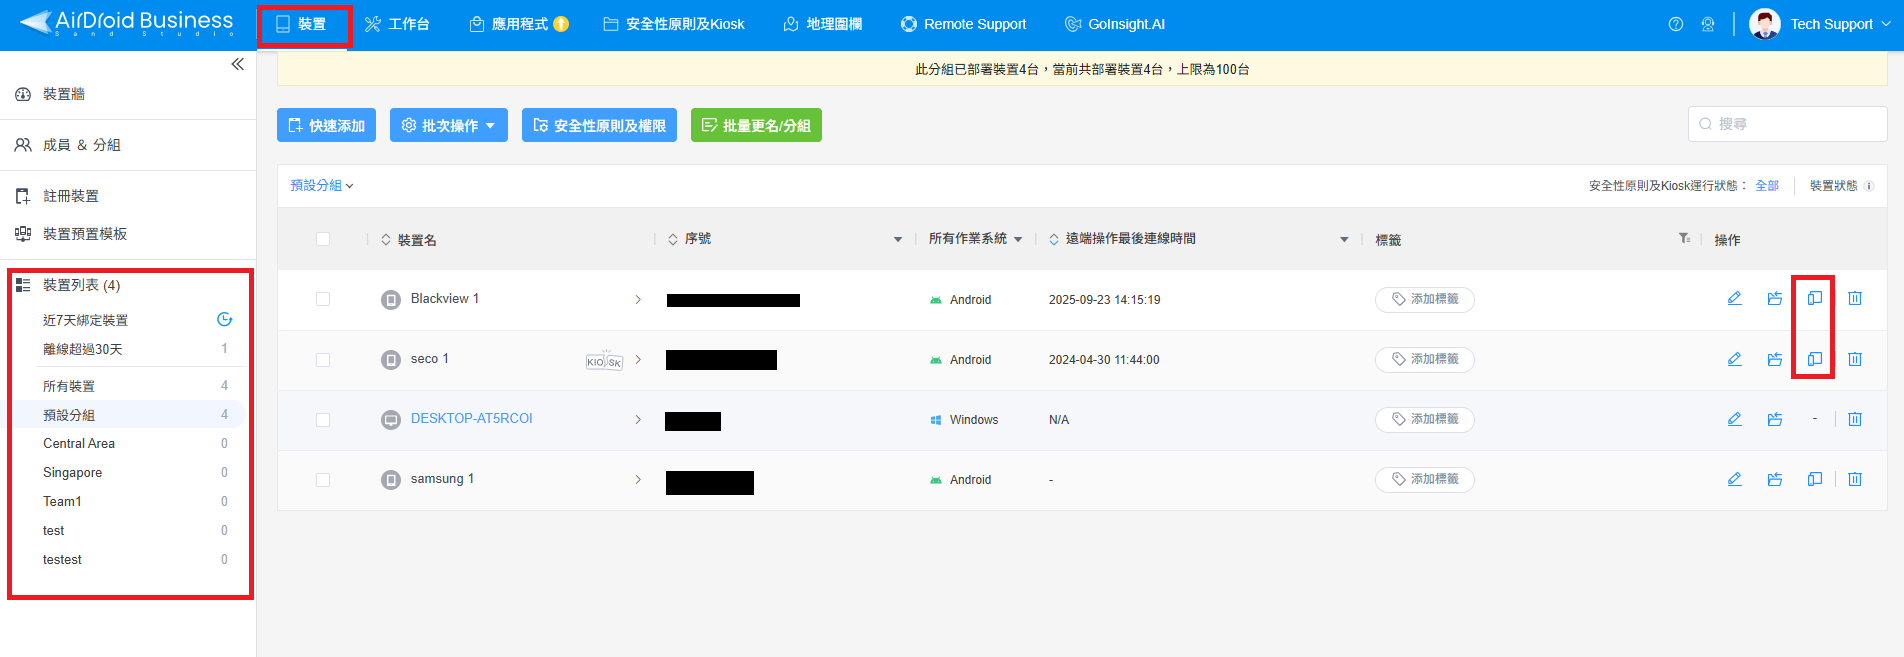This screenshot has height=657, width=1904.
Task: Focus the 搜尋 search field
Action: (x=1787, y=124)
